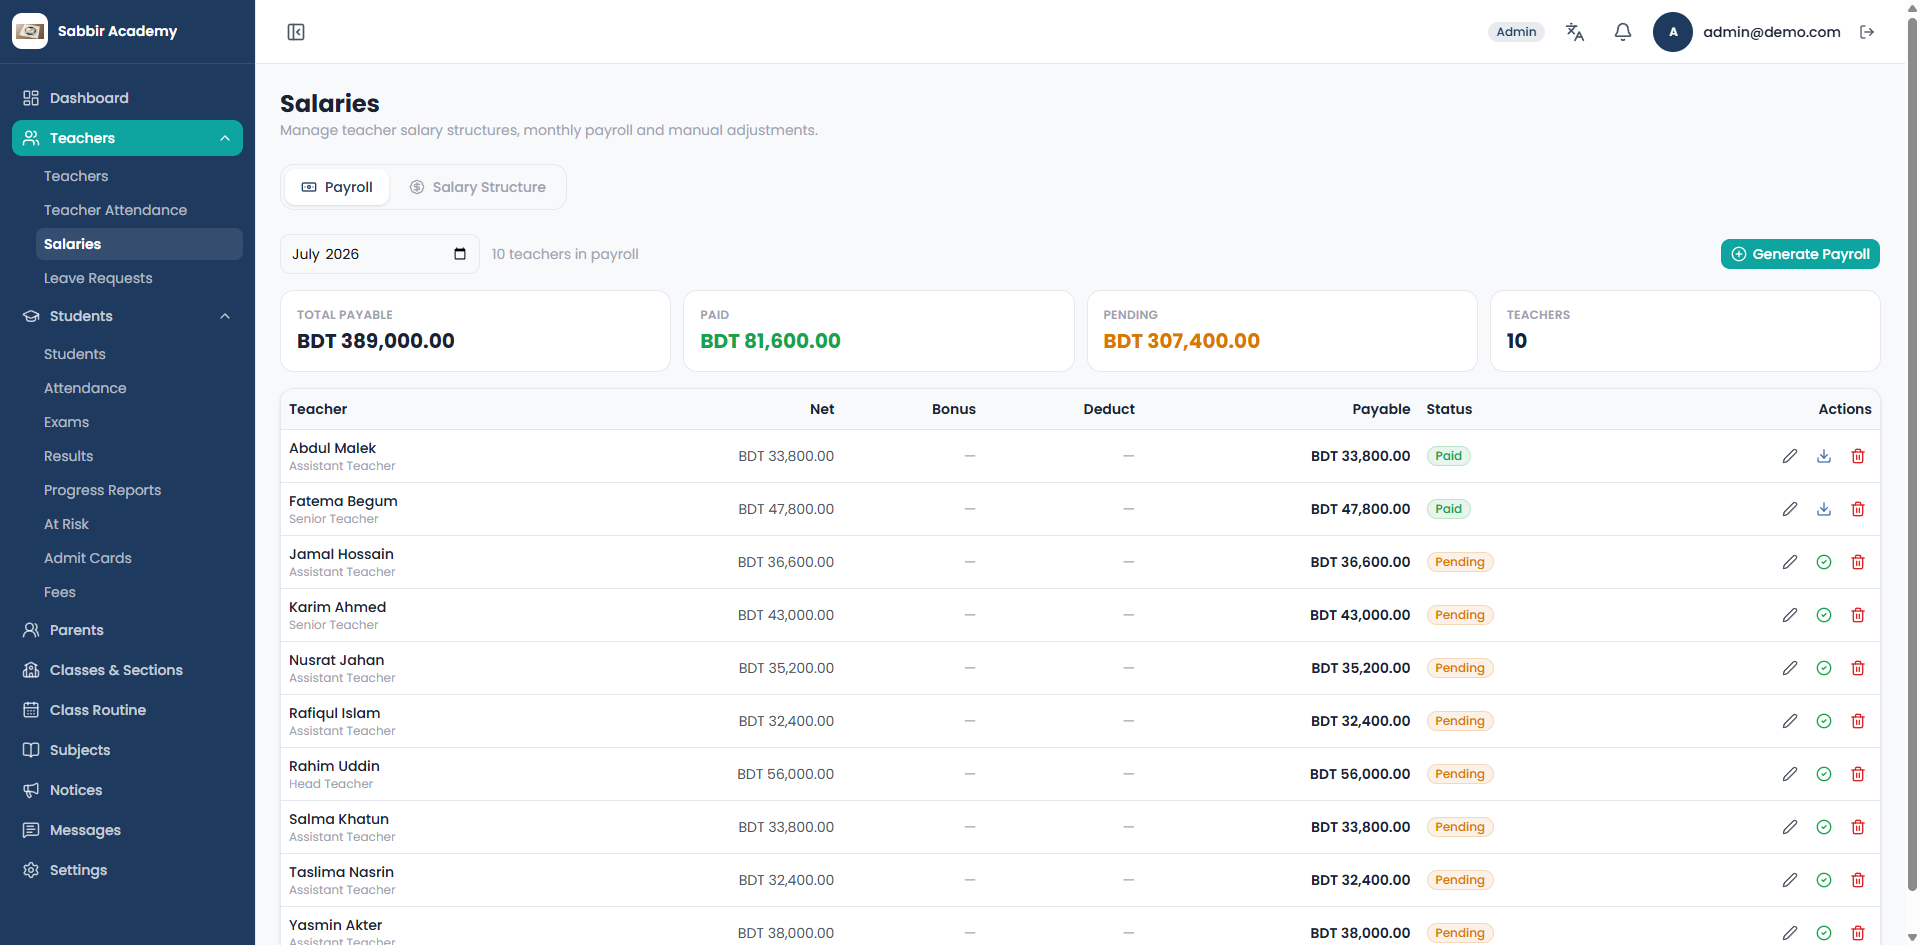Delete Abdul Malek's payroll entry
The image size is (1920, 945).
coord(1858,456)
